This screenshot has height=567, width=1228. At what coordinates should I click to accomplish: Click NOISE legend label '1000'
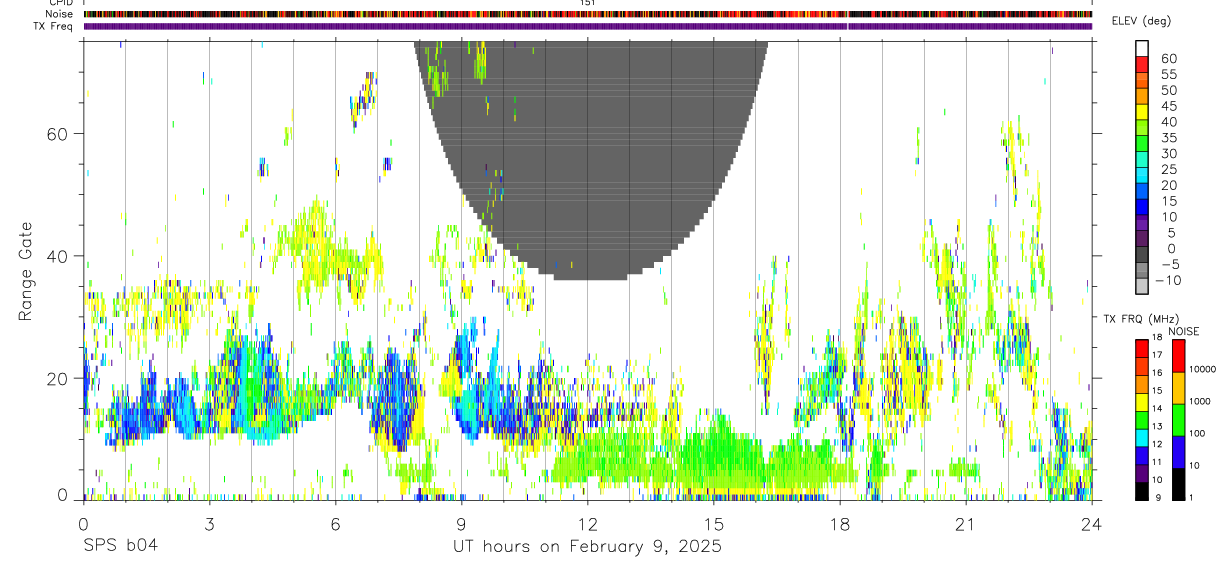1198,402
